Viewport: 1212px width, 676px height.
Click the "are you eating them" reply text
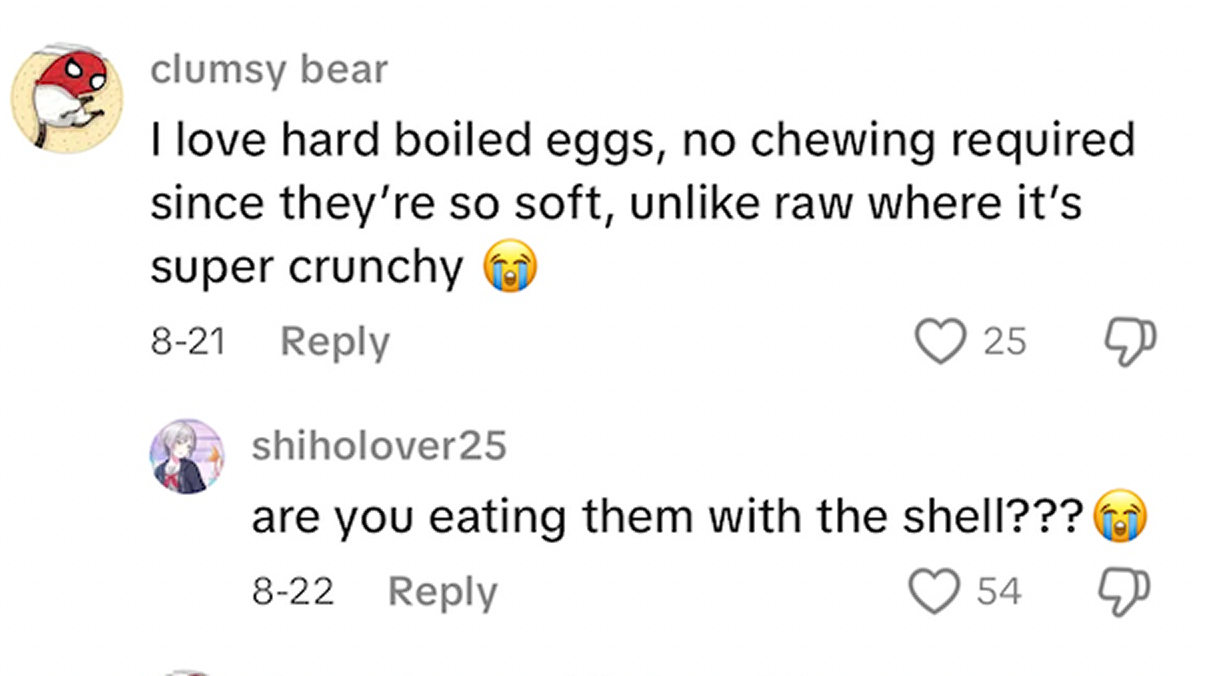click(668, 518)
